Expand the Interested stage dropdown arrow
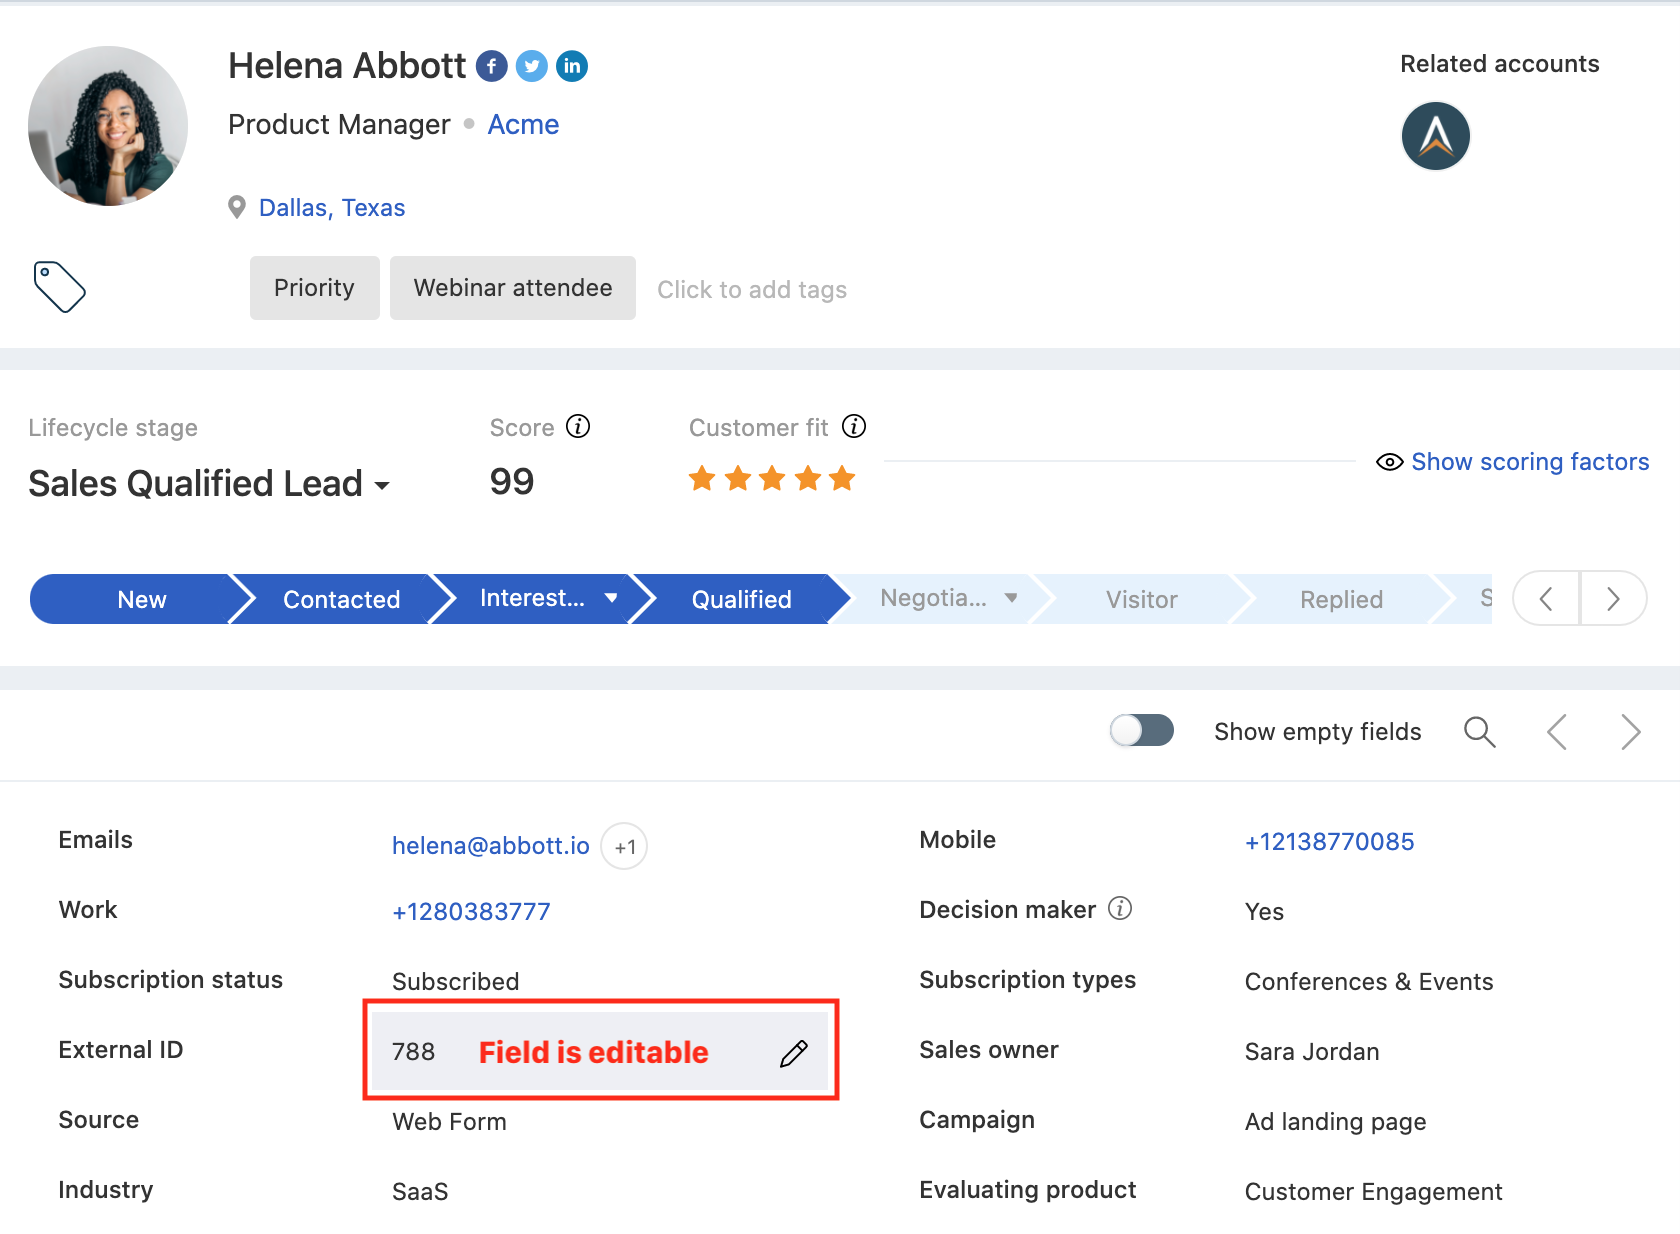The width and height of the screenshot is (1680, 1234). click(612, 598)
